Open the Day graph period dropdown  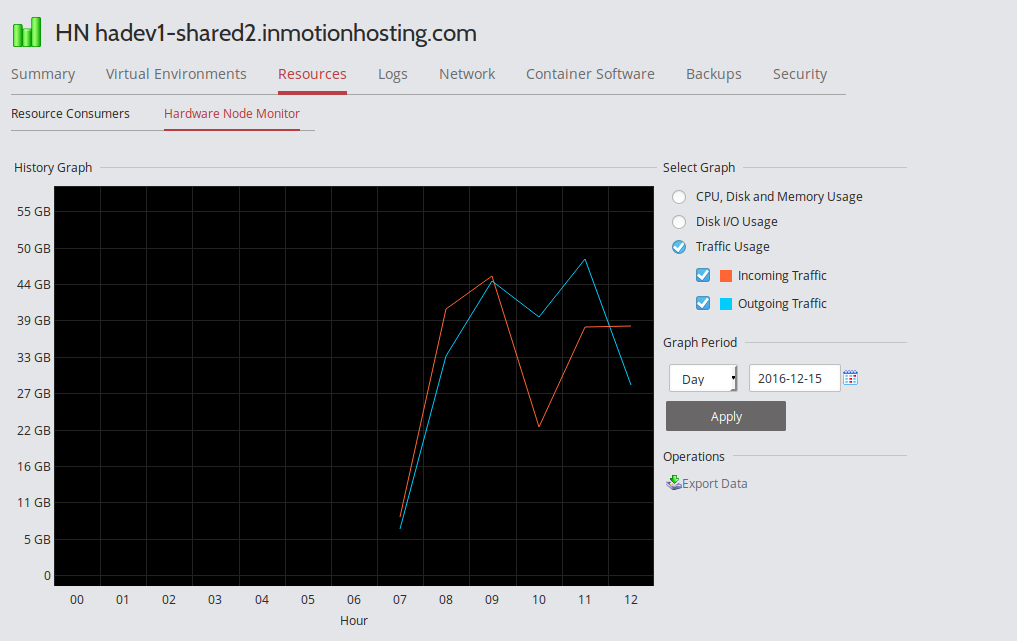[x=703, y=379]
